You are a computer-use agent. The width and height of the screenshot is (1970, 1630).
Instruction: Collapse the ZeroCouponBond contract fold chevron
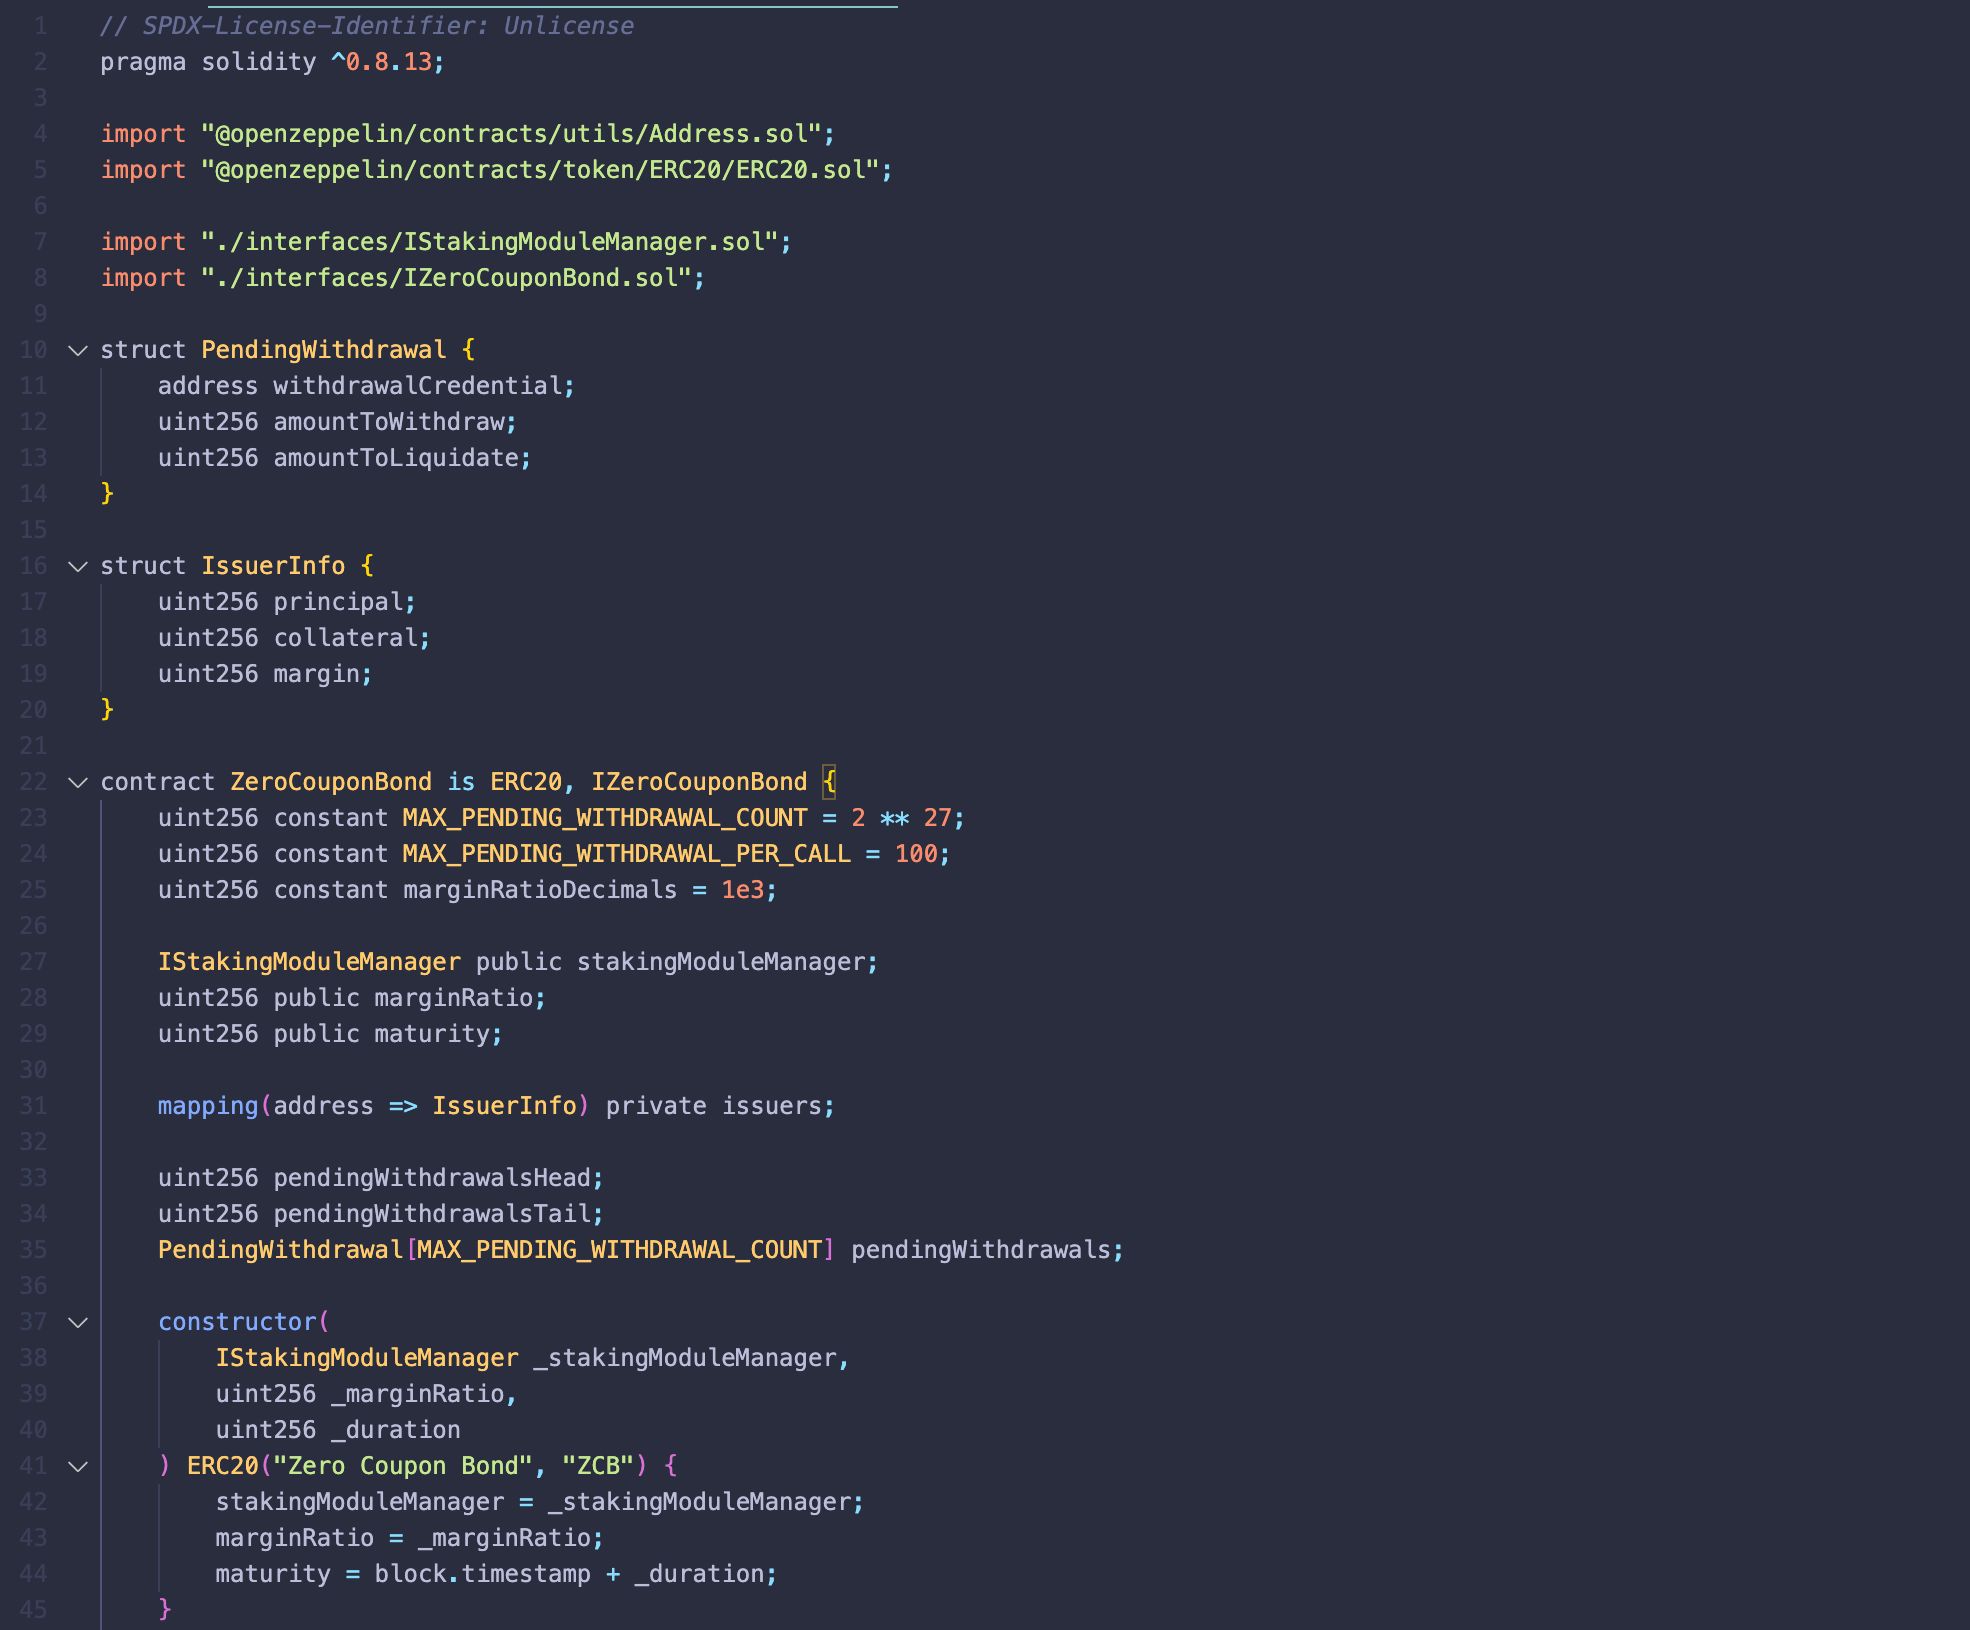(x=78, y=782)
